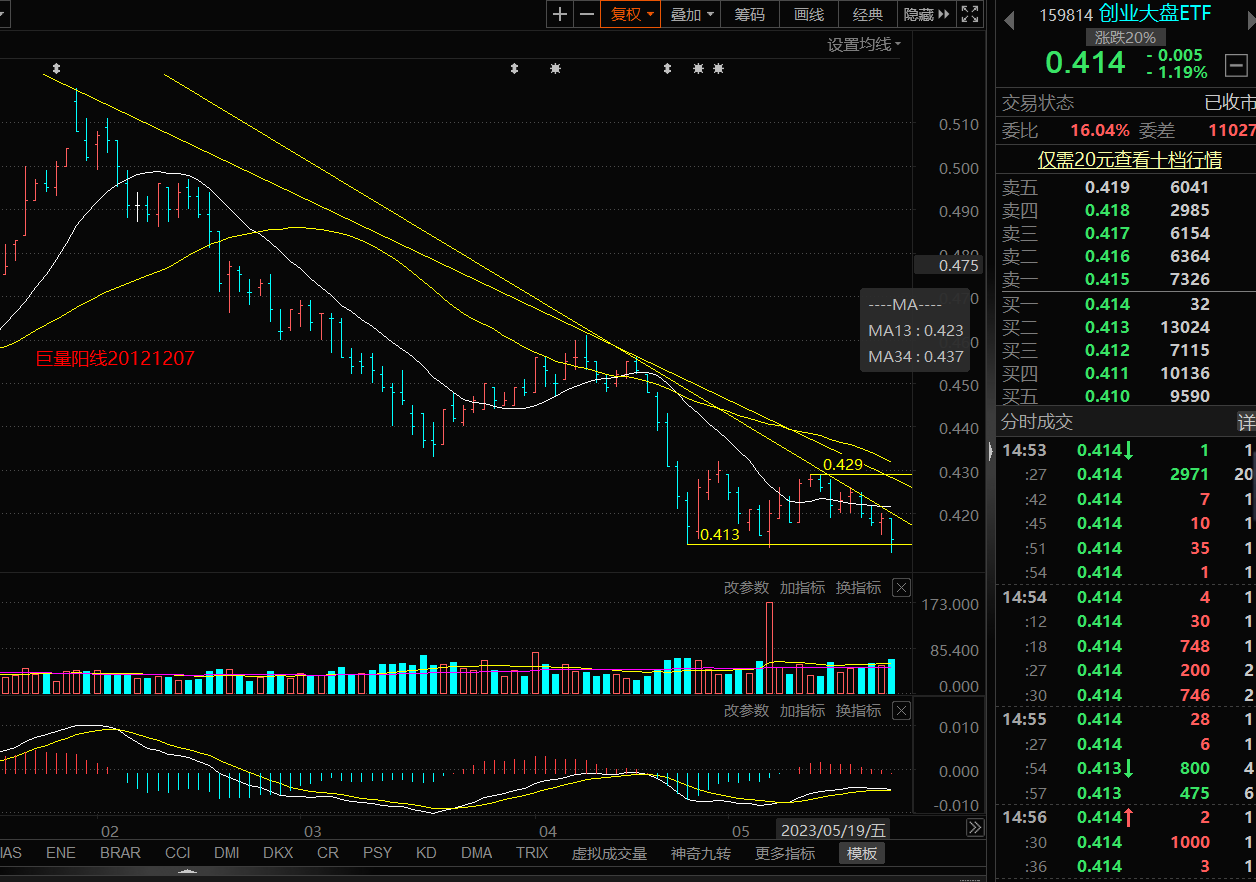Click the 隐藏 hide panel button
The width and height of the screenshot is (1256, 882).
(x=926, y=14)
